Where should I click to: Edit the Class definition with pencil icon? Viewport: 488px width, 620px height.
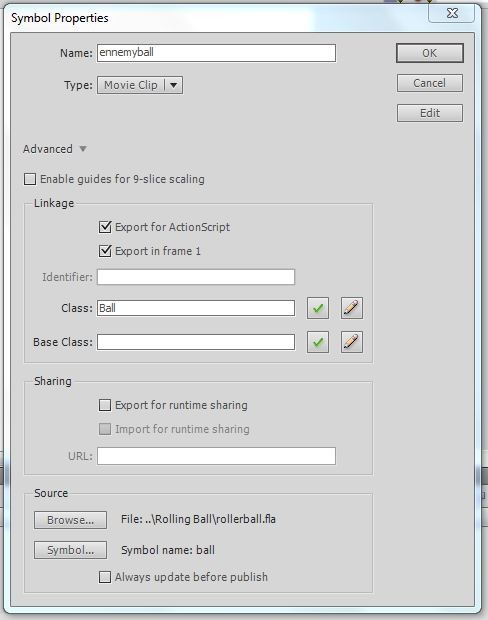coord(352,308)
